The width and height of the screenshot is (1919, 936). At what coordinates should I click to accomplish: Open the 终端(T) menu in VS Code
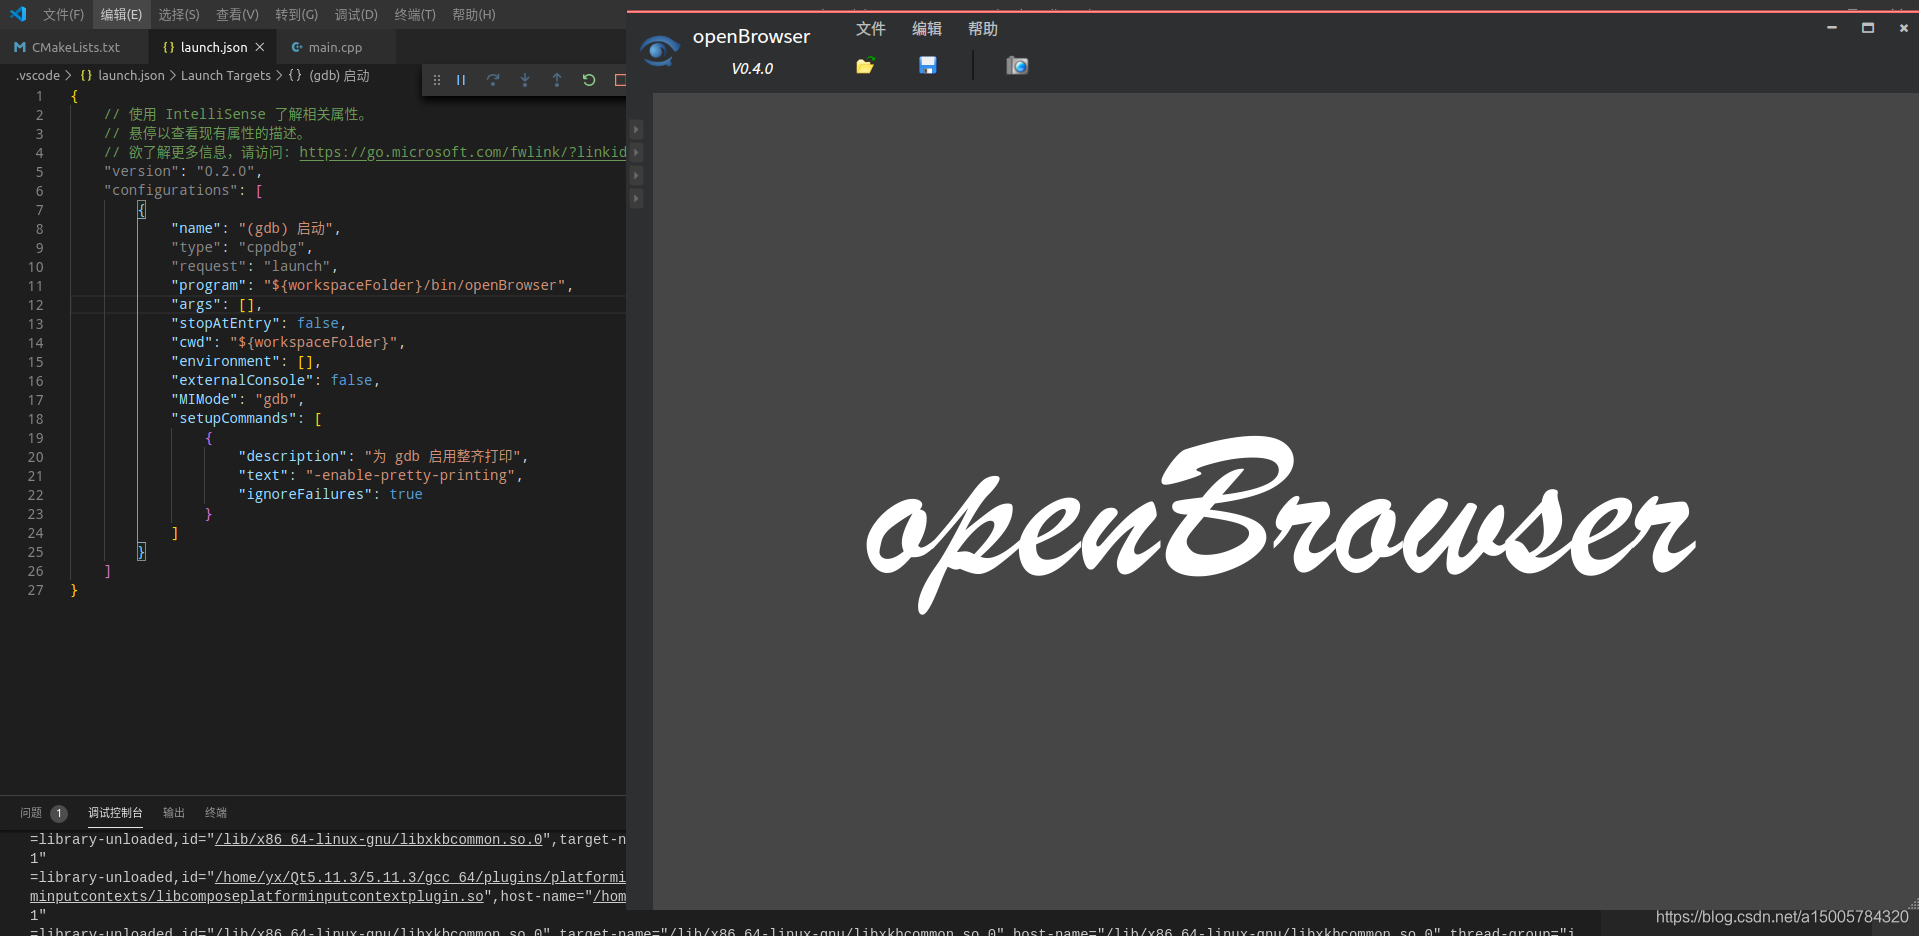pyautogui.click(x=415, y=14)
